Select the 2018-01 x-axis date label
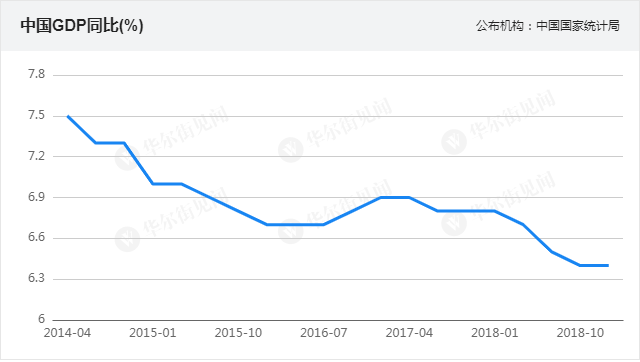Screen dimensions: 640x362 point(495,333)
